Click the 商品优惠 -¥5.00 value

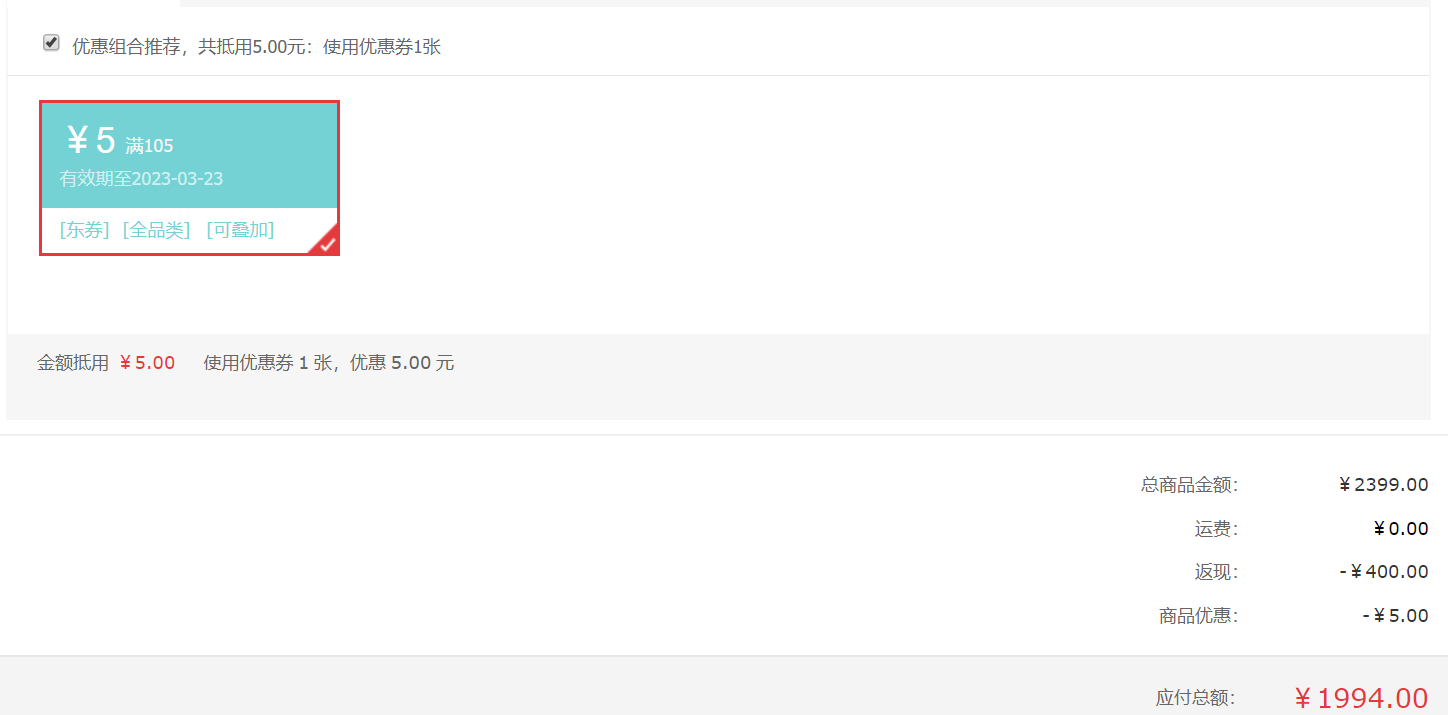pos(1395,616)
